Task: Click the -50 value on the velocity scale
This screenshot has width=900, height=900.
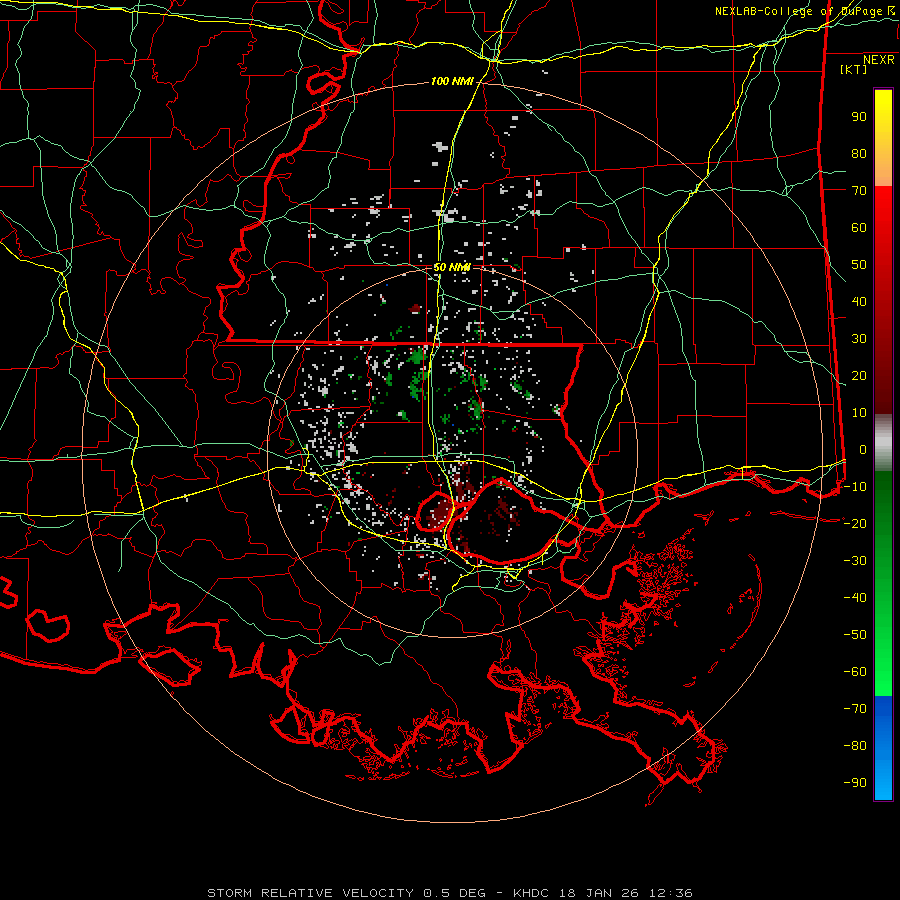Action: point(855,634)
